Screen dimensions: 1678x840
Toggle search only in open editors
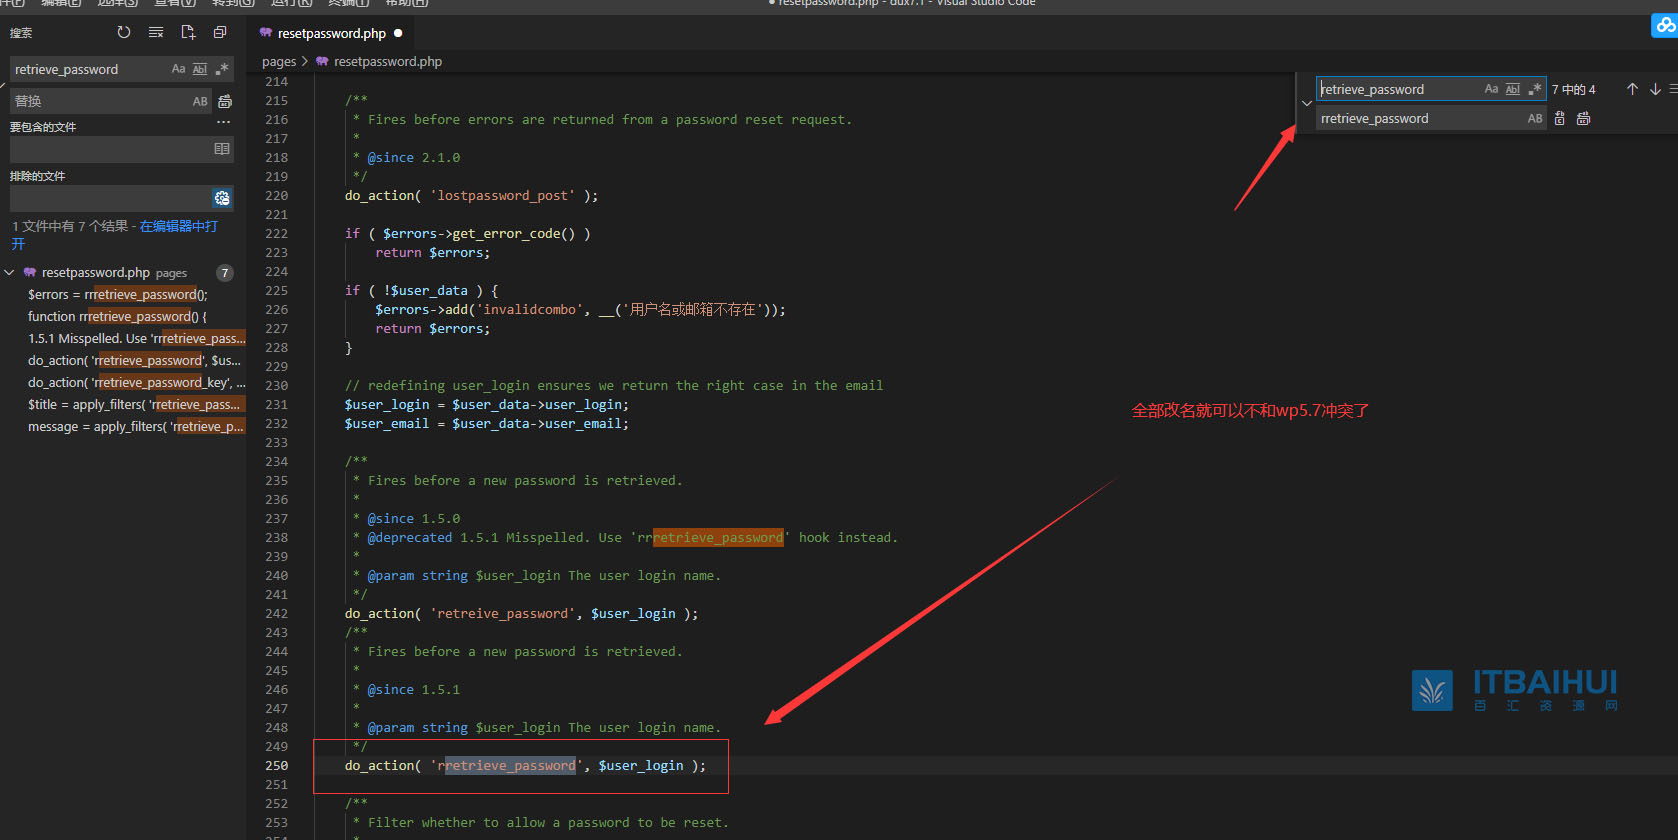pos(222,149)
